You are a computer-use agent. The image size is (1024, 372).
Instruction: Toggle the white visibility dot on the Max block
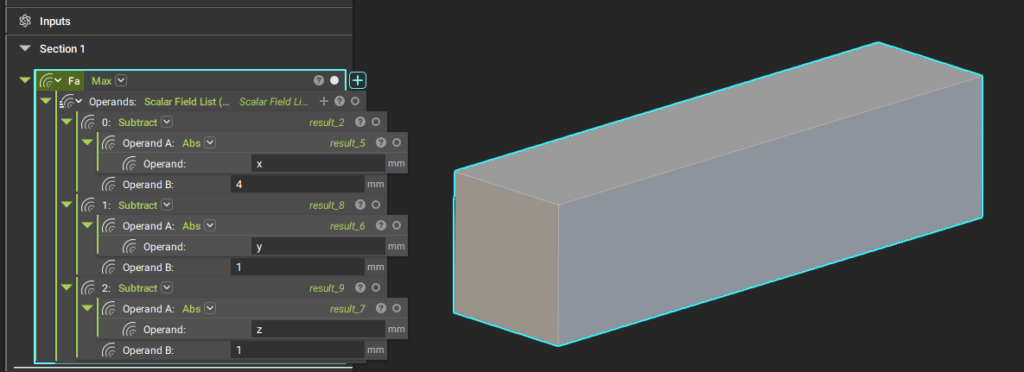pyautogui.click(x=335, y=80)
